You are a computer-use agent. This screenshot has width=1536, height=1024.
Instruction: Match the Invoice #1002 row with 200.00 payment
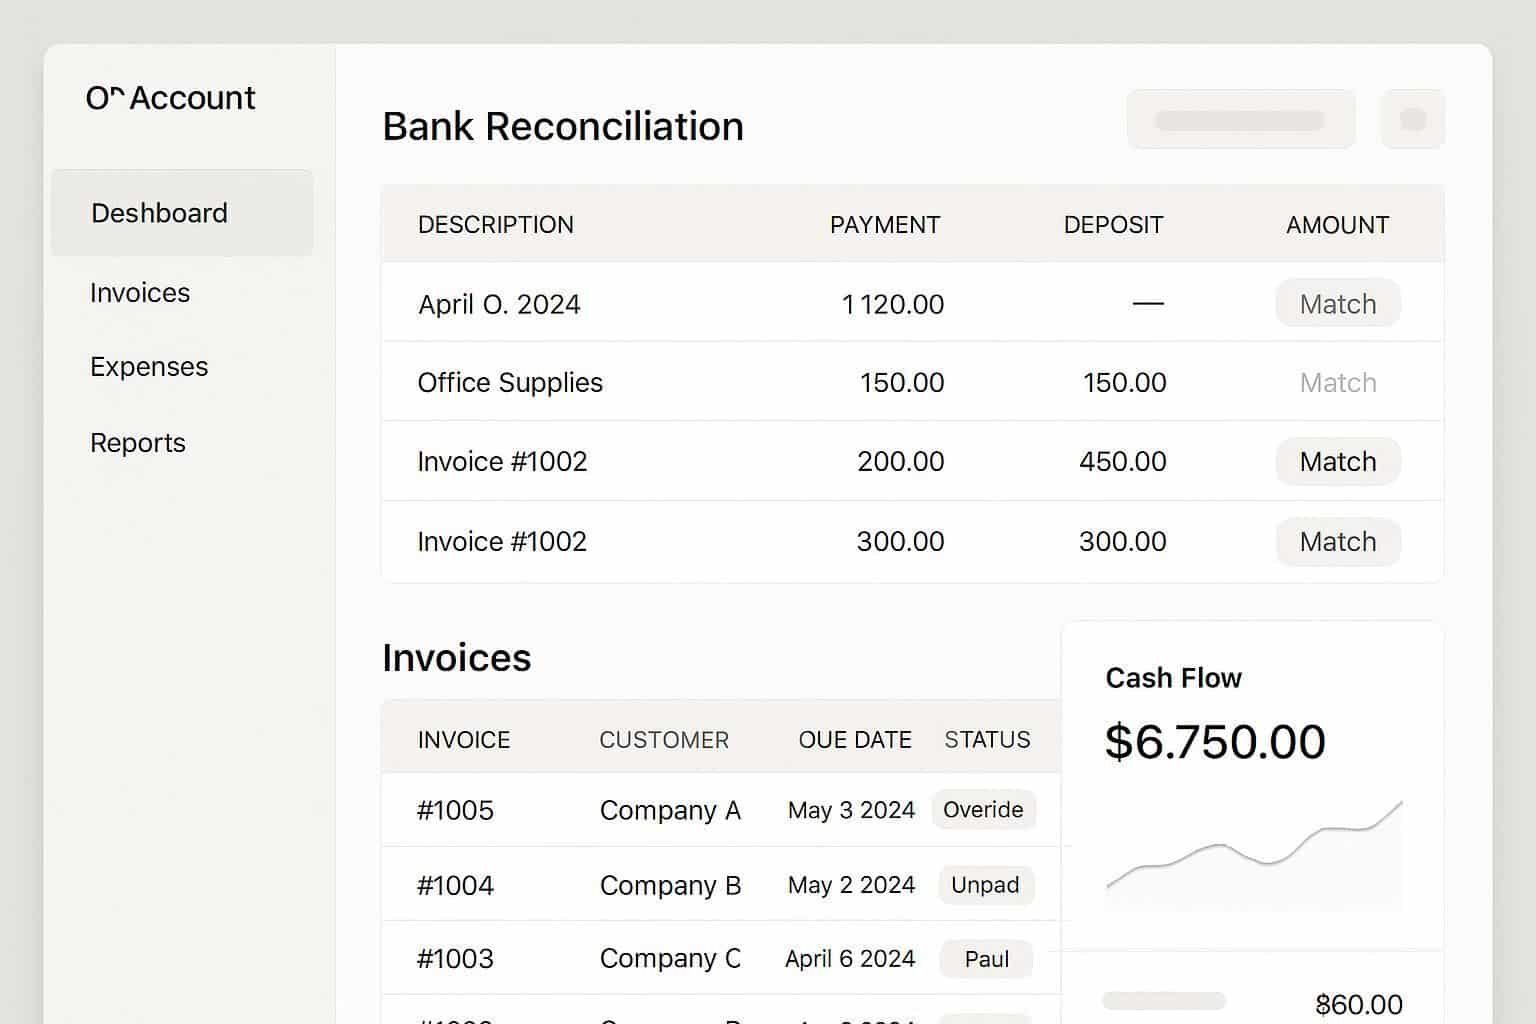coord(1337,462)
